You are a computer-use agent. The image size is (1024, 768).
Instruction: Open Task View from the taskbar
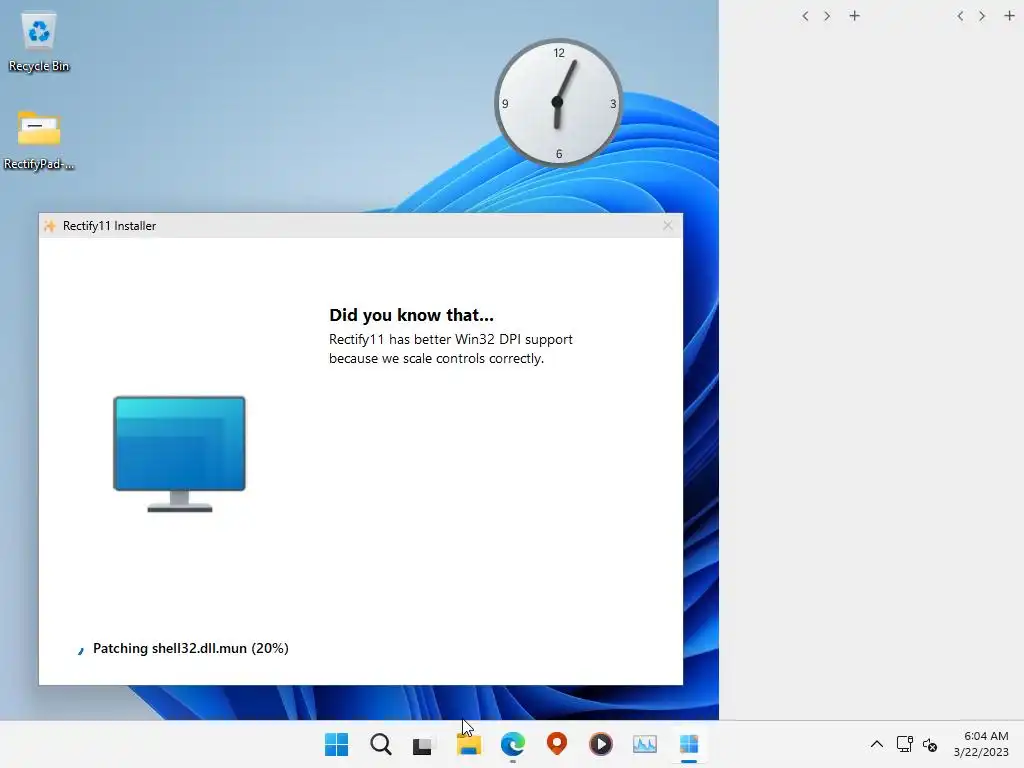point(424,744)
